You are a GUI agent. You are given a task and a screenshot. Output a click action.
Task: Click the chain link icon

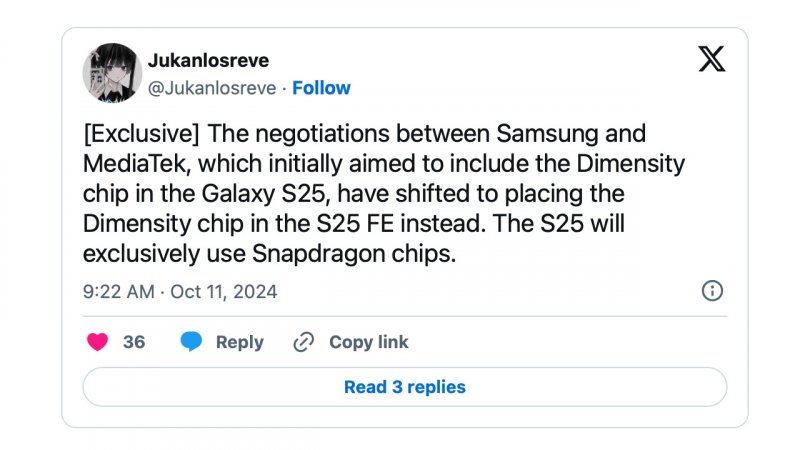pyautogui.click(x=304, y=342)
